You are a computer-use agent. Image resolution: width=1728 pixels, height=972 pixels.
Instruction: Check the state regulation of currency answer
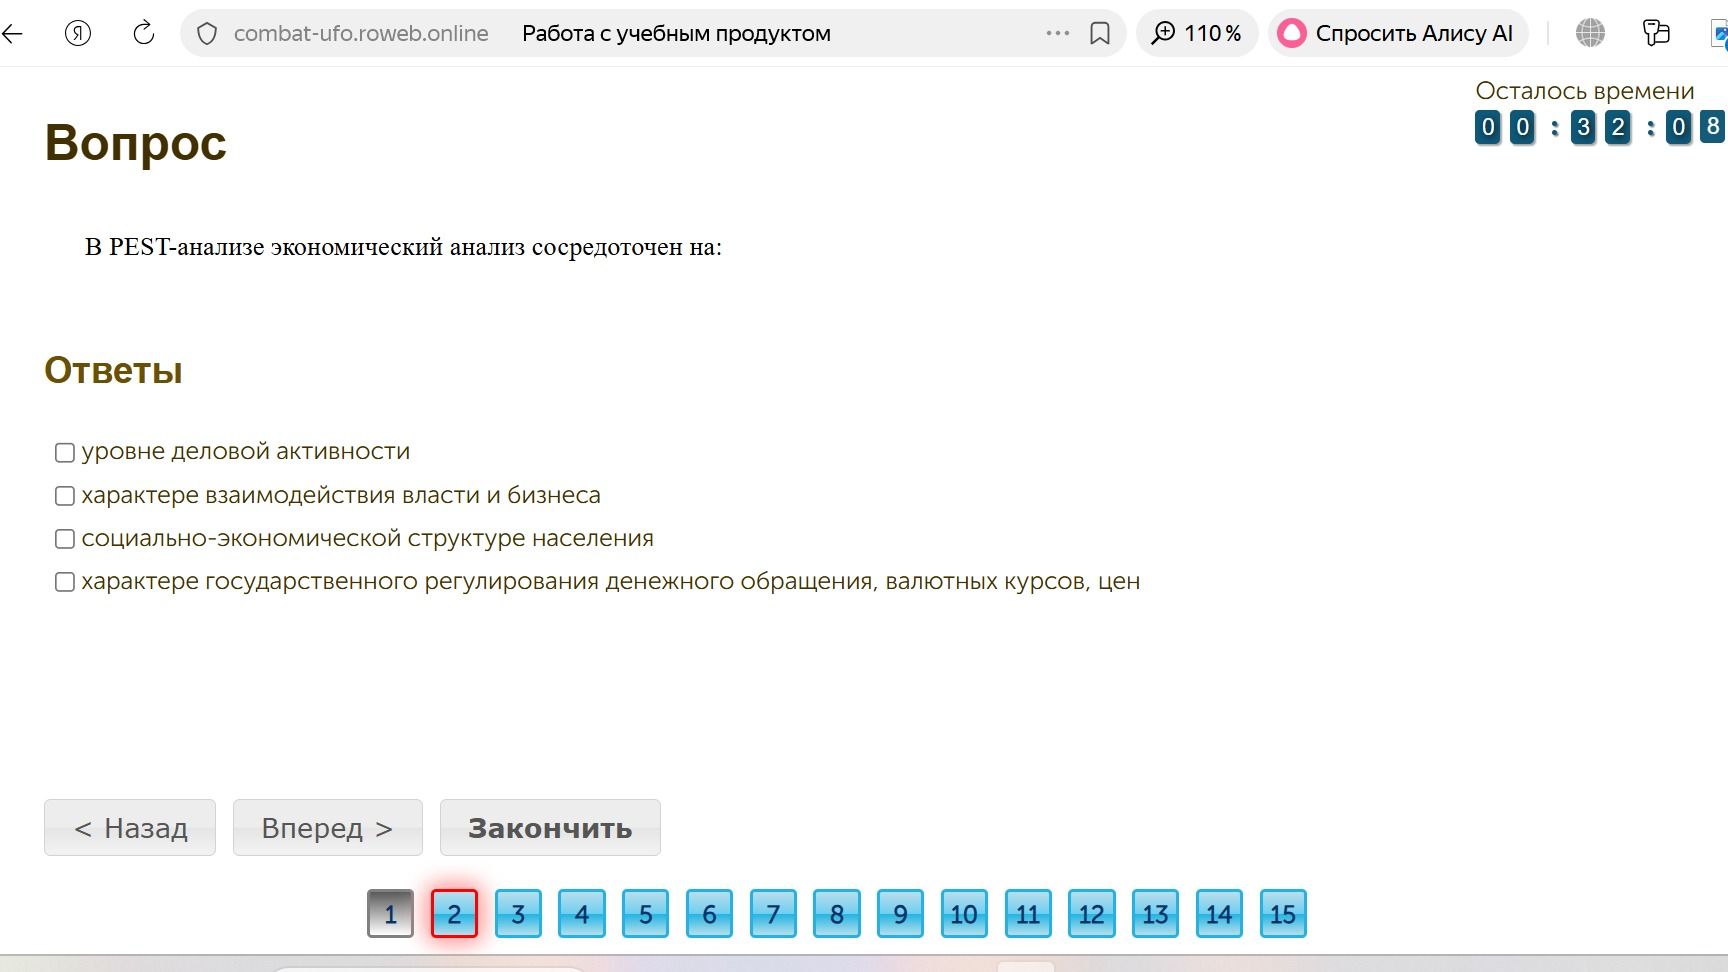click(x=65, y=582)
